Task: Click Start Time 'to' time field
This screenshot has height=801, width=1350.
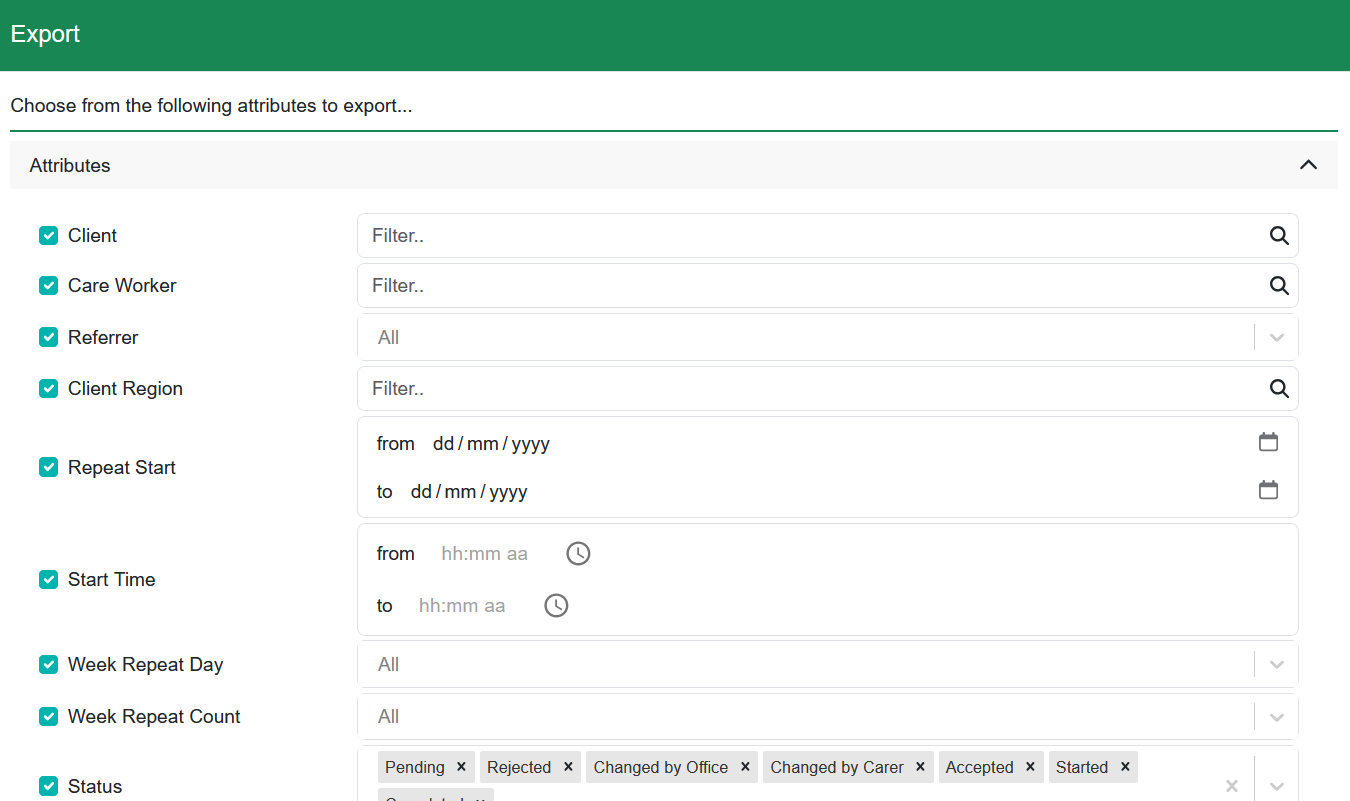Action: click(462, 605)
